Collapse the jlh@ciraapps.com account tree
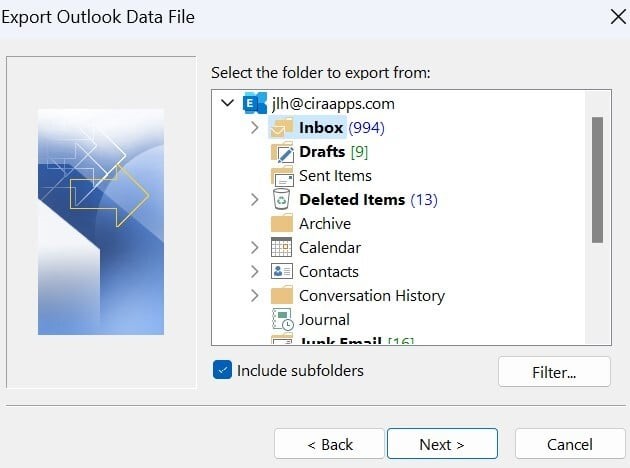 point(227,103)
